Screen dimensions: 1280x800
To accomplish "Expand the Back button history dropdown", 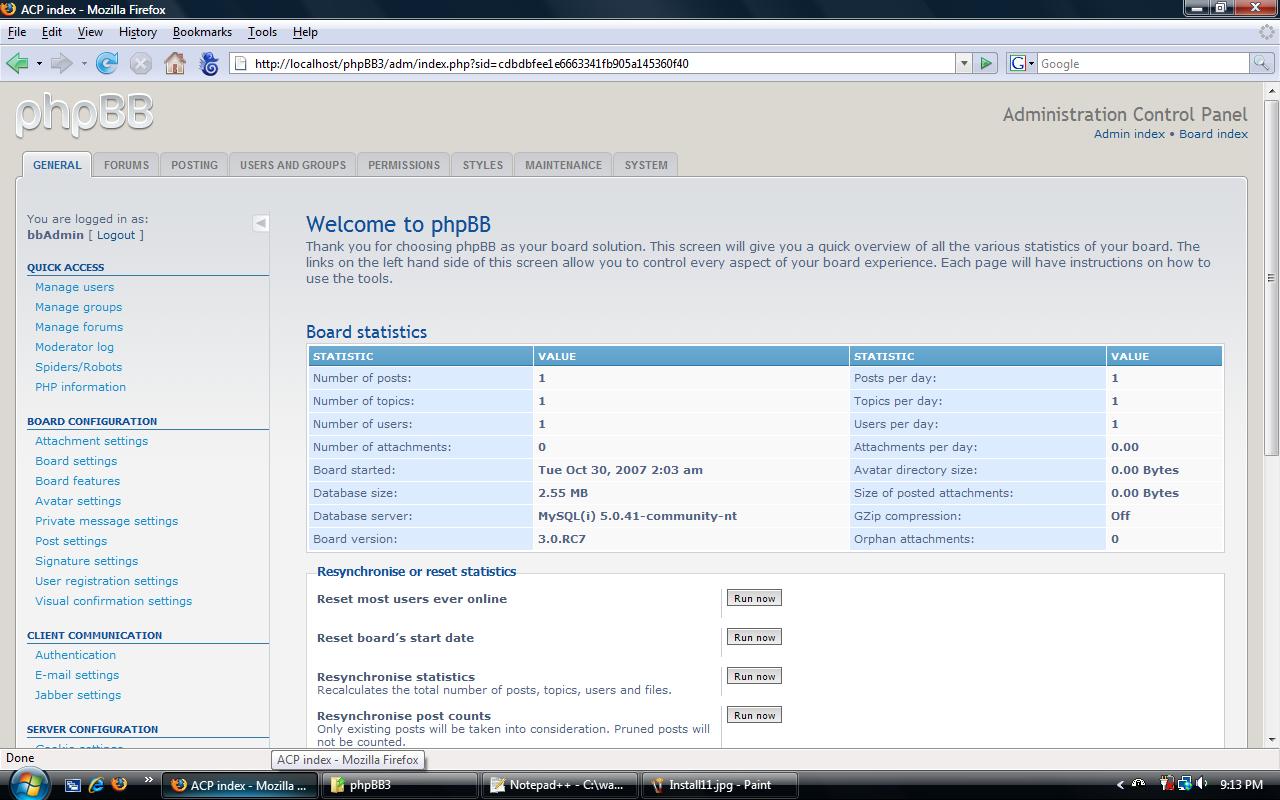I will coord(39,64).
